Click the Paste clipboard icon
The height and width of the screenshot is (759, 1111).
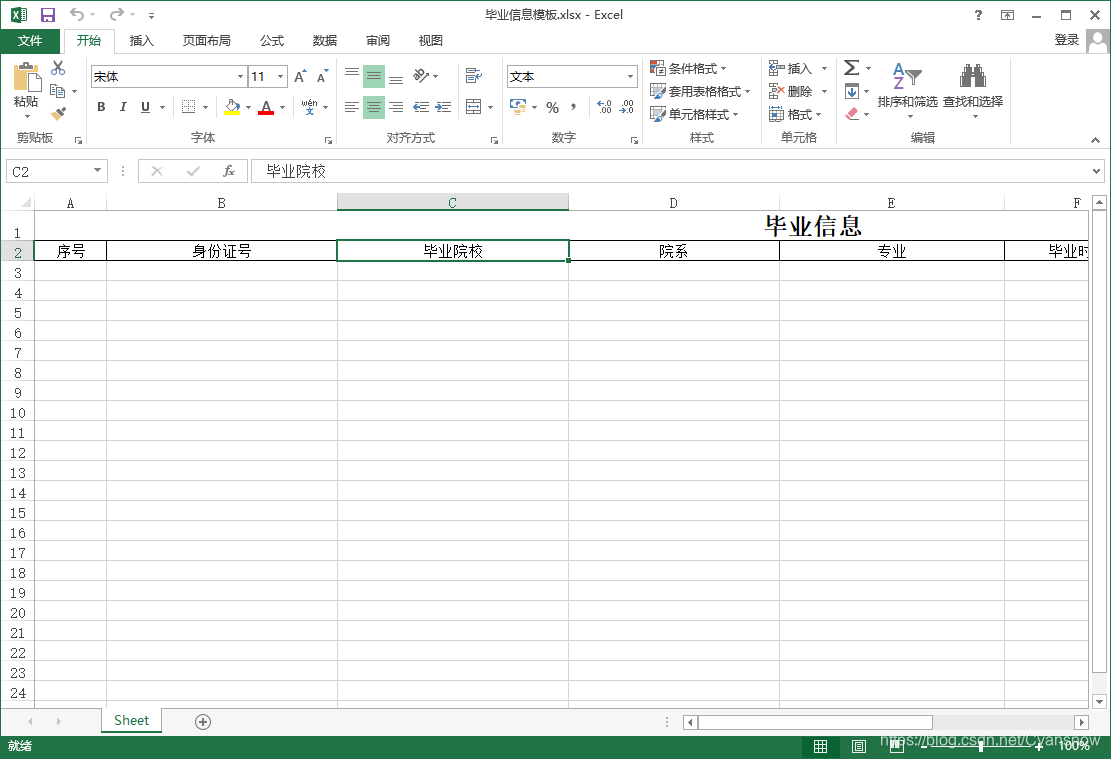coord(26,77)
